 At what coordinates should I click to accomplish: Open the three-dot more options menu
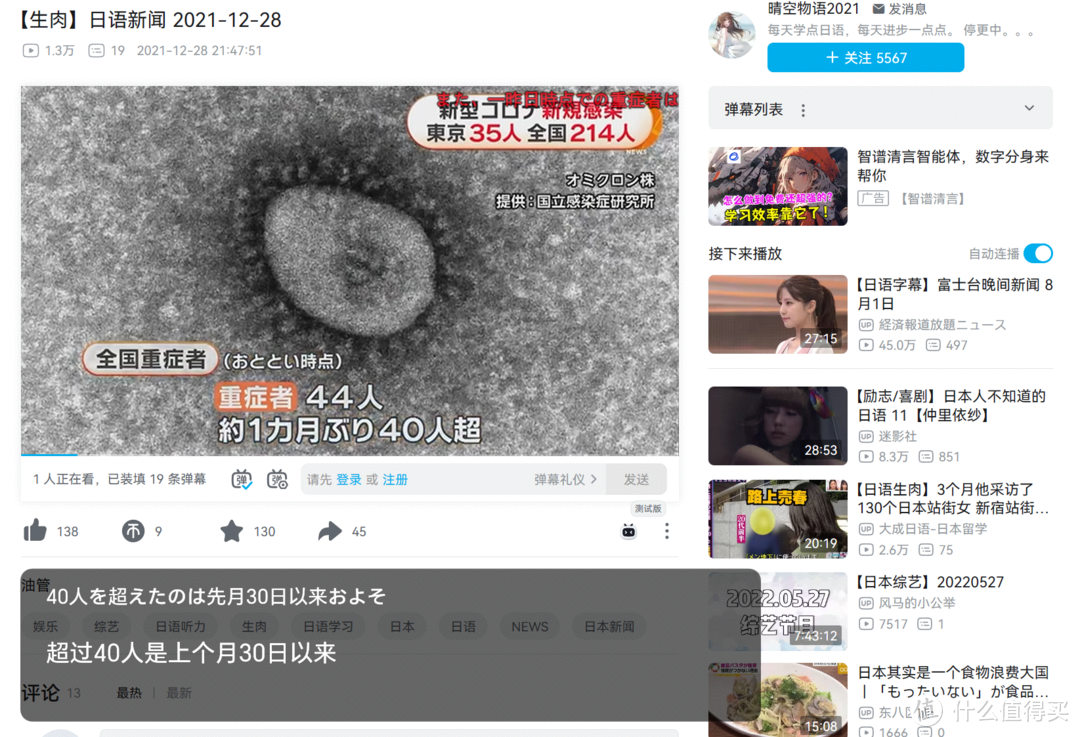(667, 531)
